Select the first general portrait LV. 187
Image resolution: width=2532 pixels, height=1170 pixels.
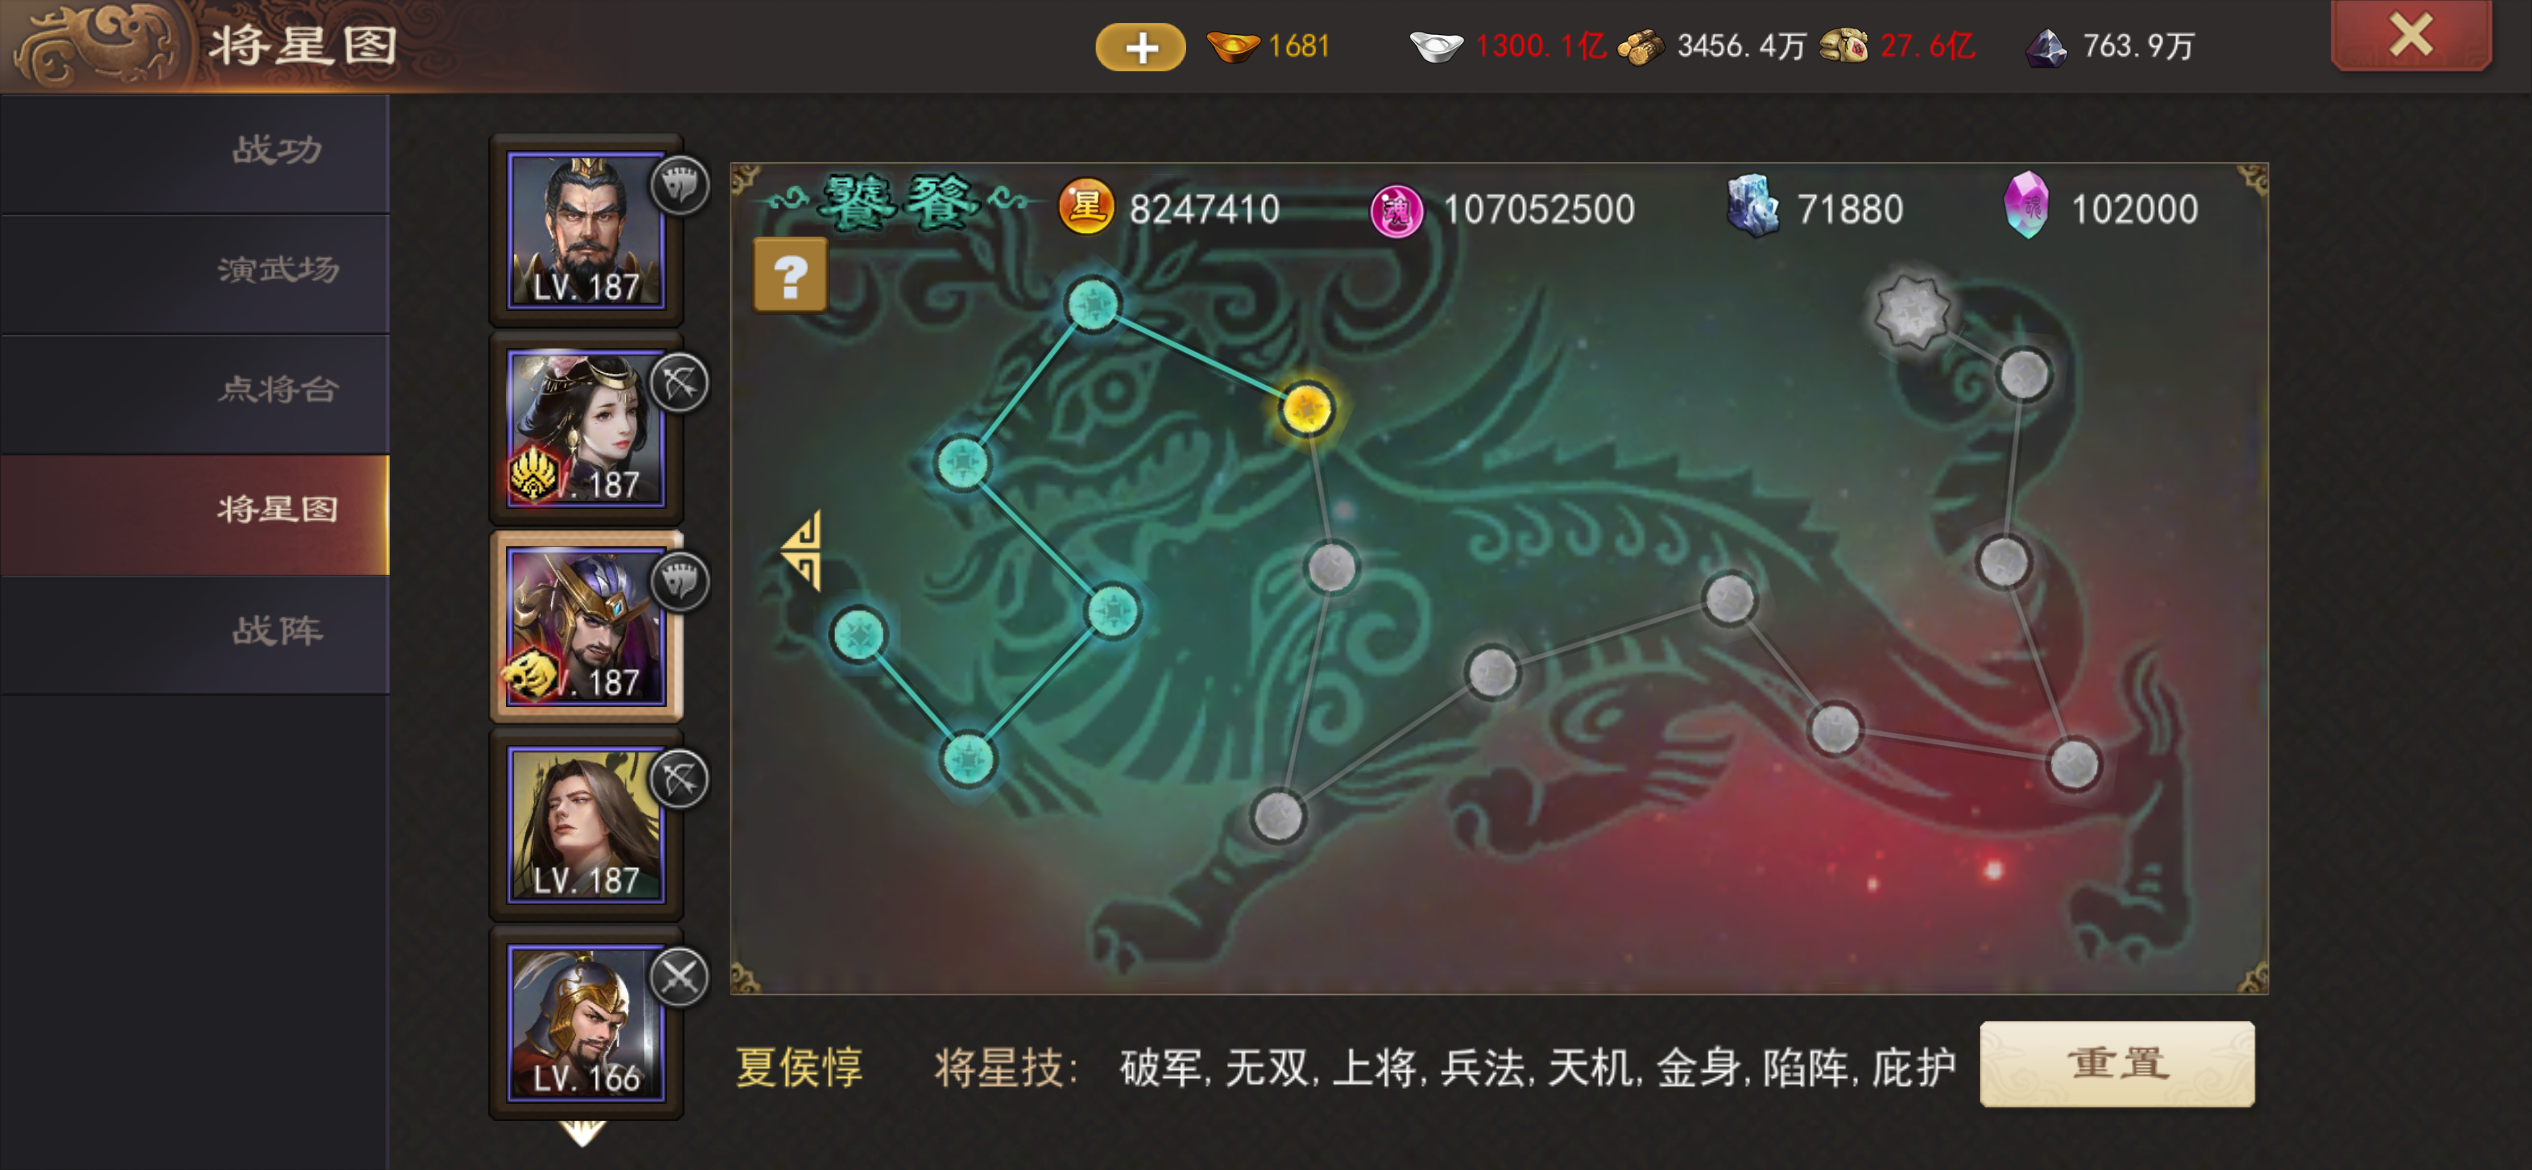coord(587,230)
